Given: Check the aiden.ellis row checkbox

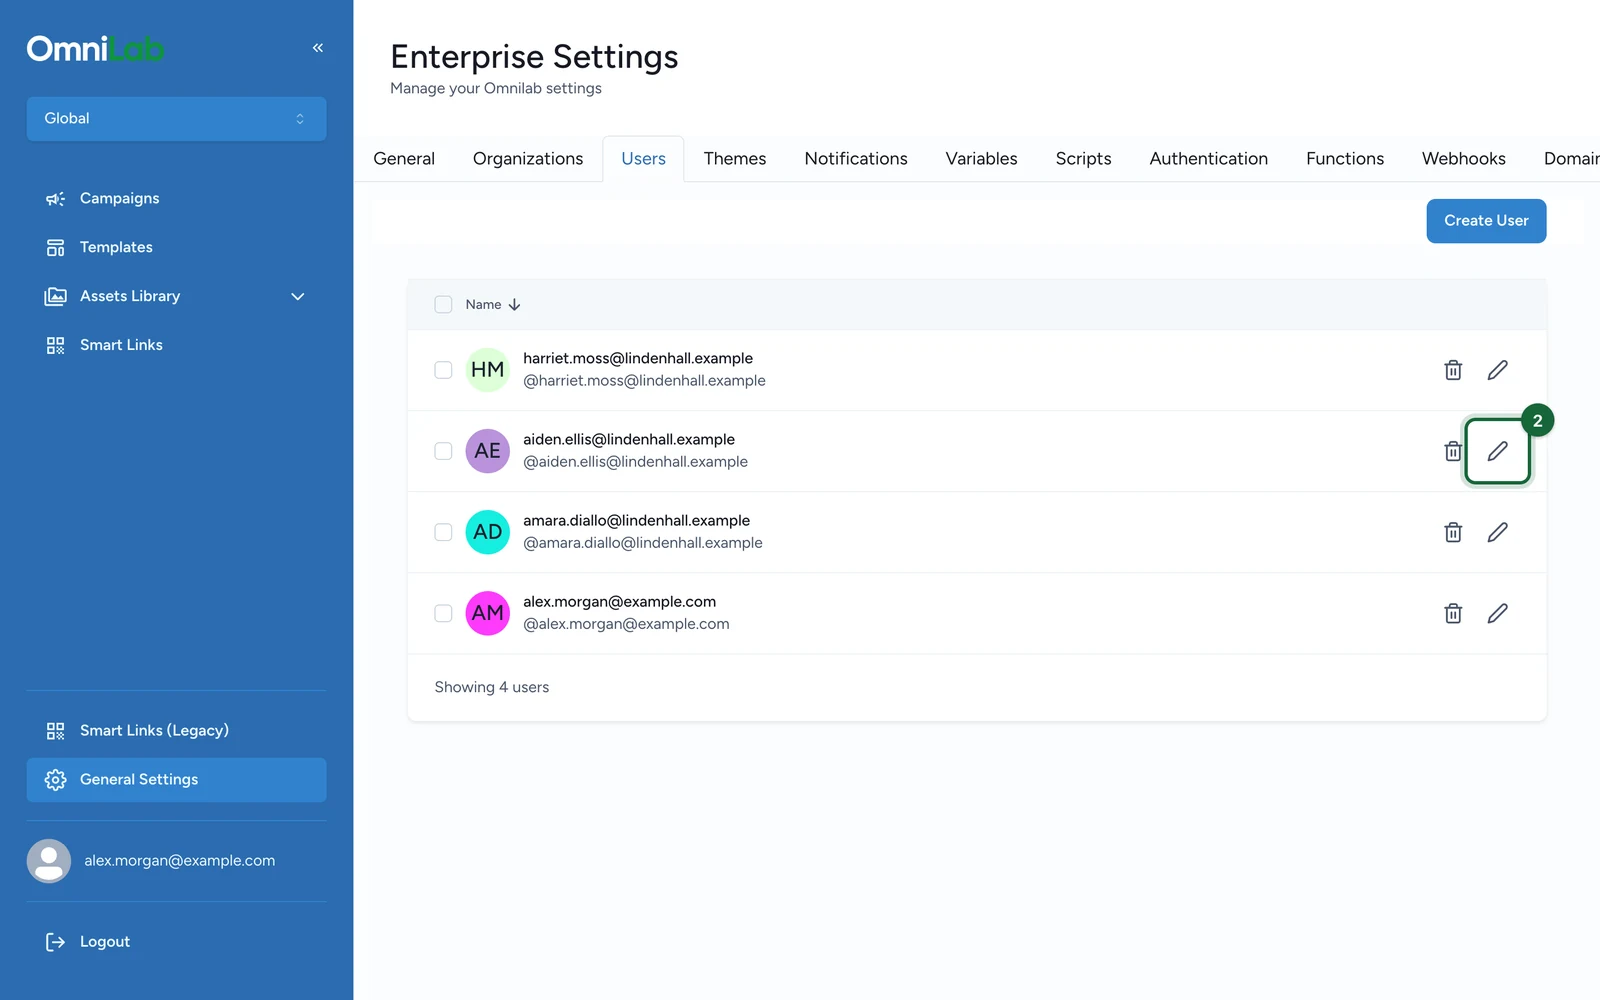Looking at the screenshot, I should [443, 451].
